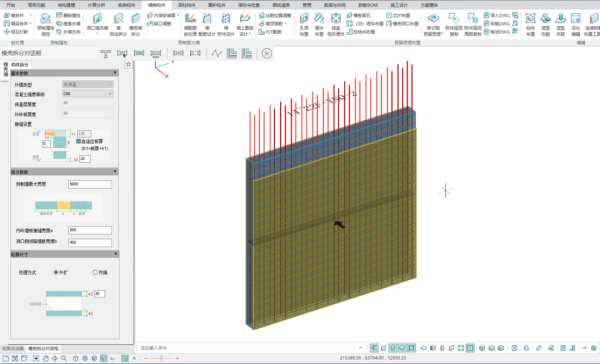Image resolution: width=600 pixels, height=364 pixels.
Task: Collapse the 基本参数 section
Action: pyautogui.click(x=115, y=73)
